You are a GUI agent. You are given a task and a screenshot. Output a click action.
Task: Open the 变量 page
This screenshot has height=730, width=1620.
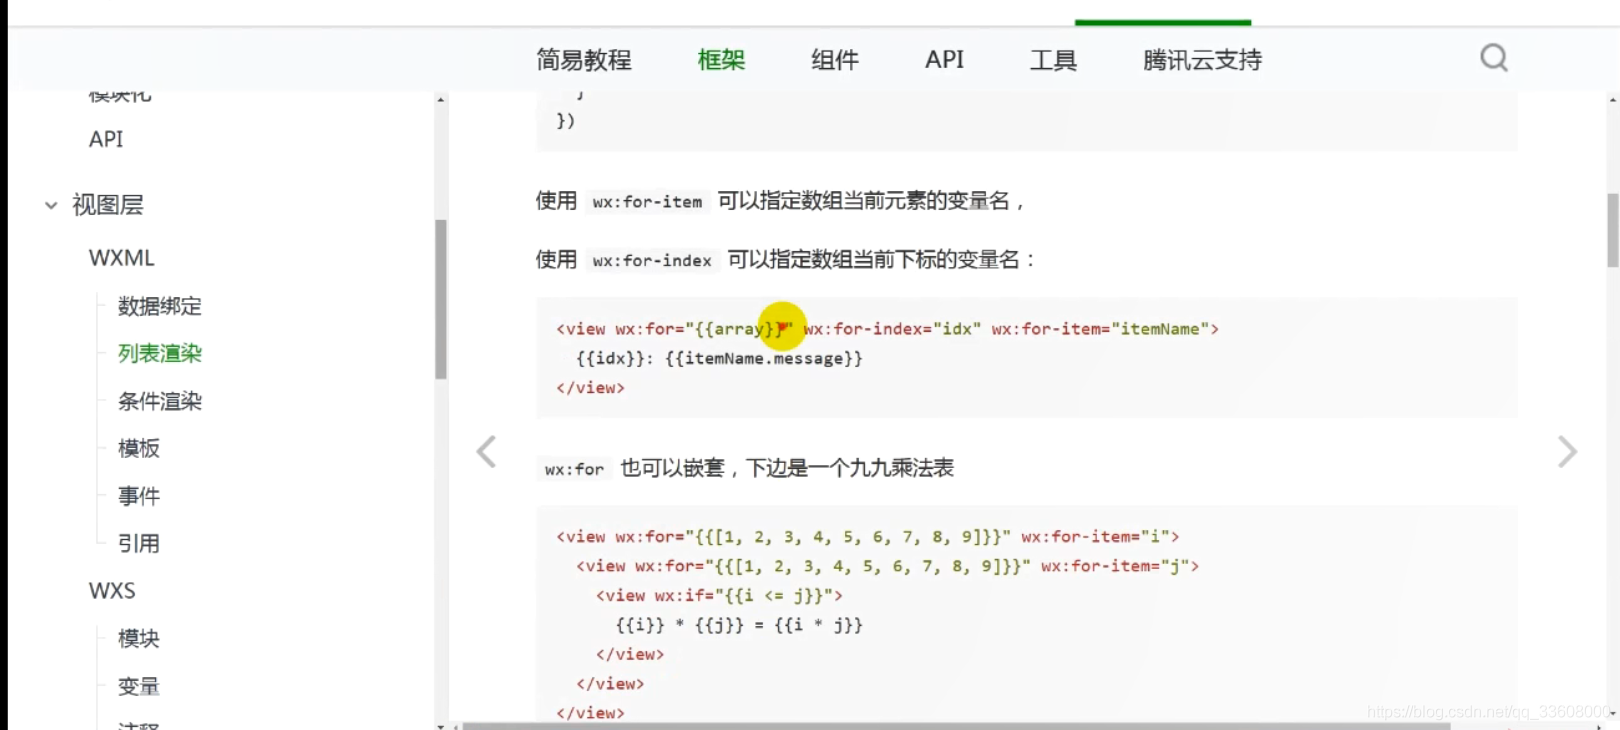139,686
